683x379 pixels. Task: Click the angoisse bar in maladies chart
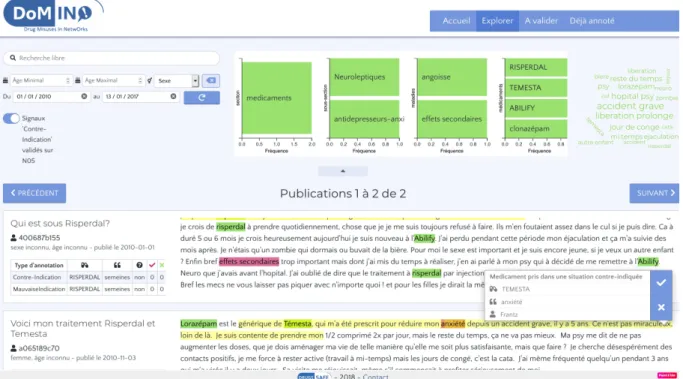coord(452,77)
